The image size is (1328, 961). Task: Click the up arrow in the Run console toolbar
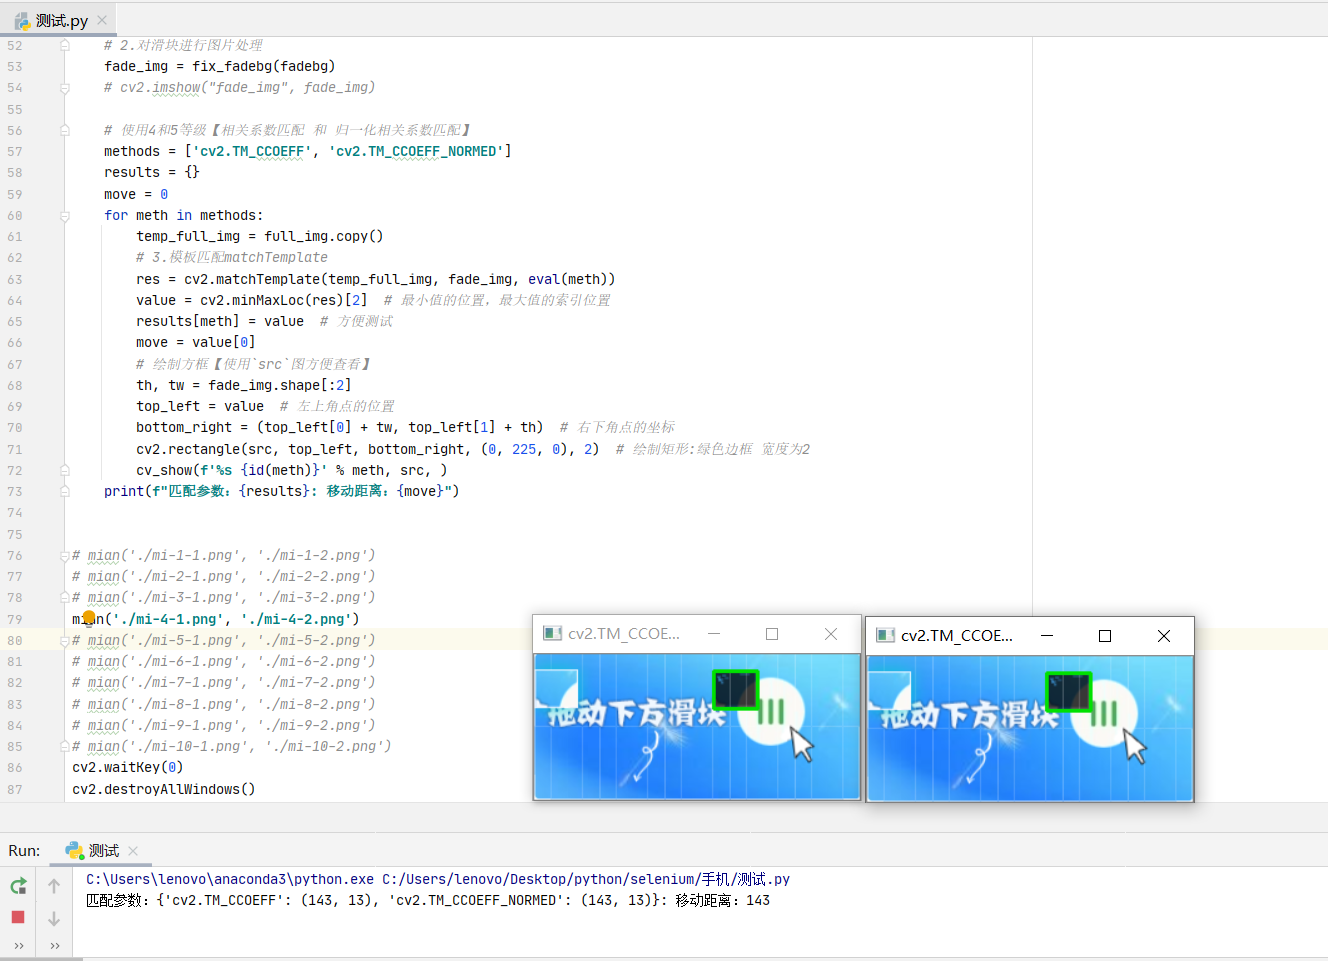tap(54, 886)
